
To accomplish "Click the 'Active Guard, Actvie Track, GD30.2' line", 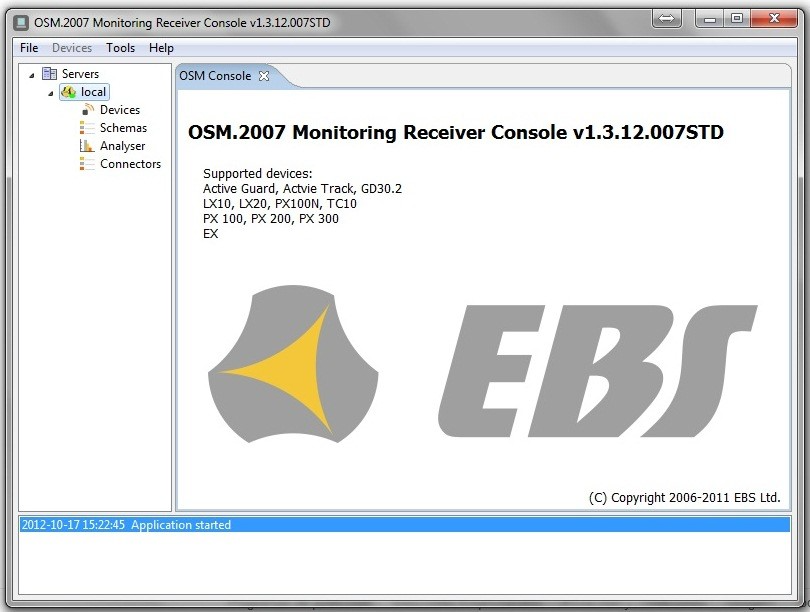I will coord(302,189).
